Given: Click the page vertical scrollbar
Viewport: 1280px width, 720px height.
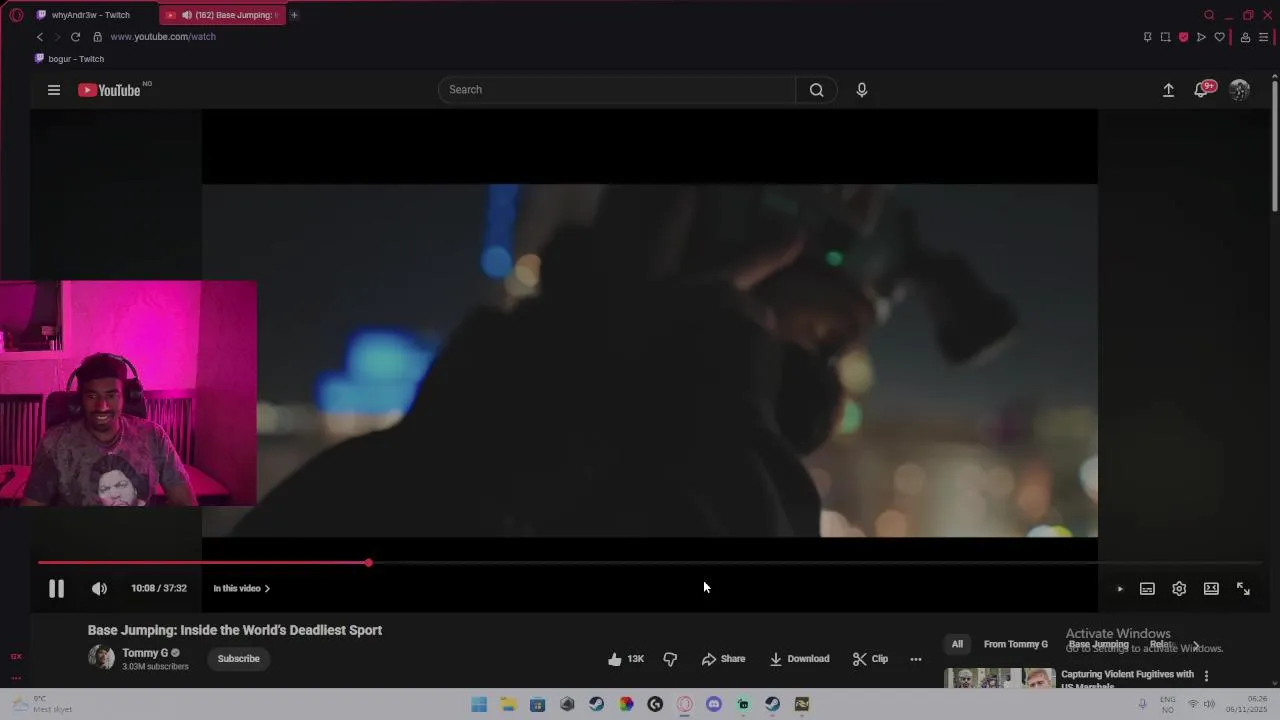Looking at the screenshot, I should click(x=1274, y=145).
